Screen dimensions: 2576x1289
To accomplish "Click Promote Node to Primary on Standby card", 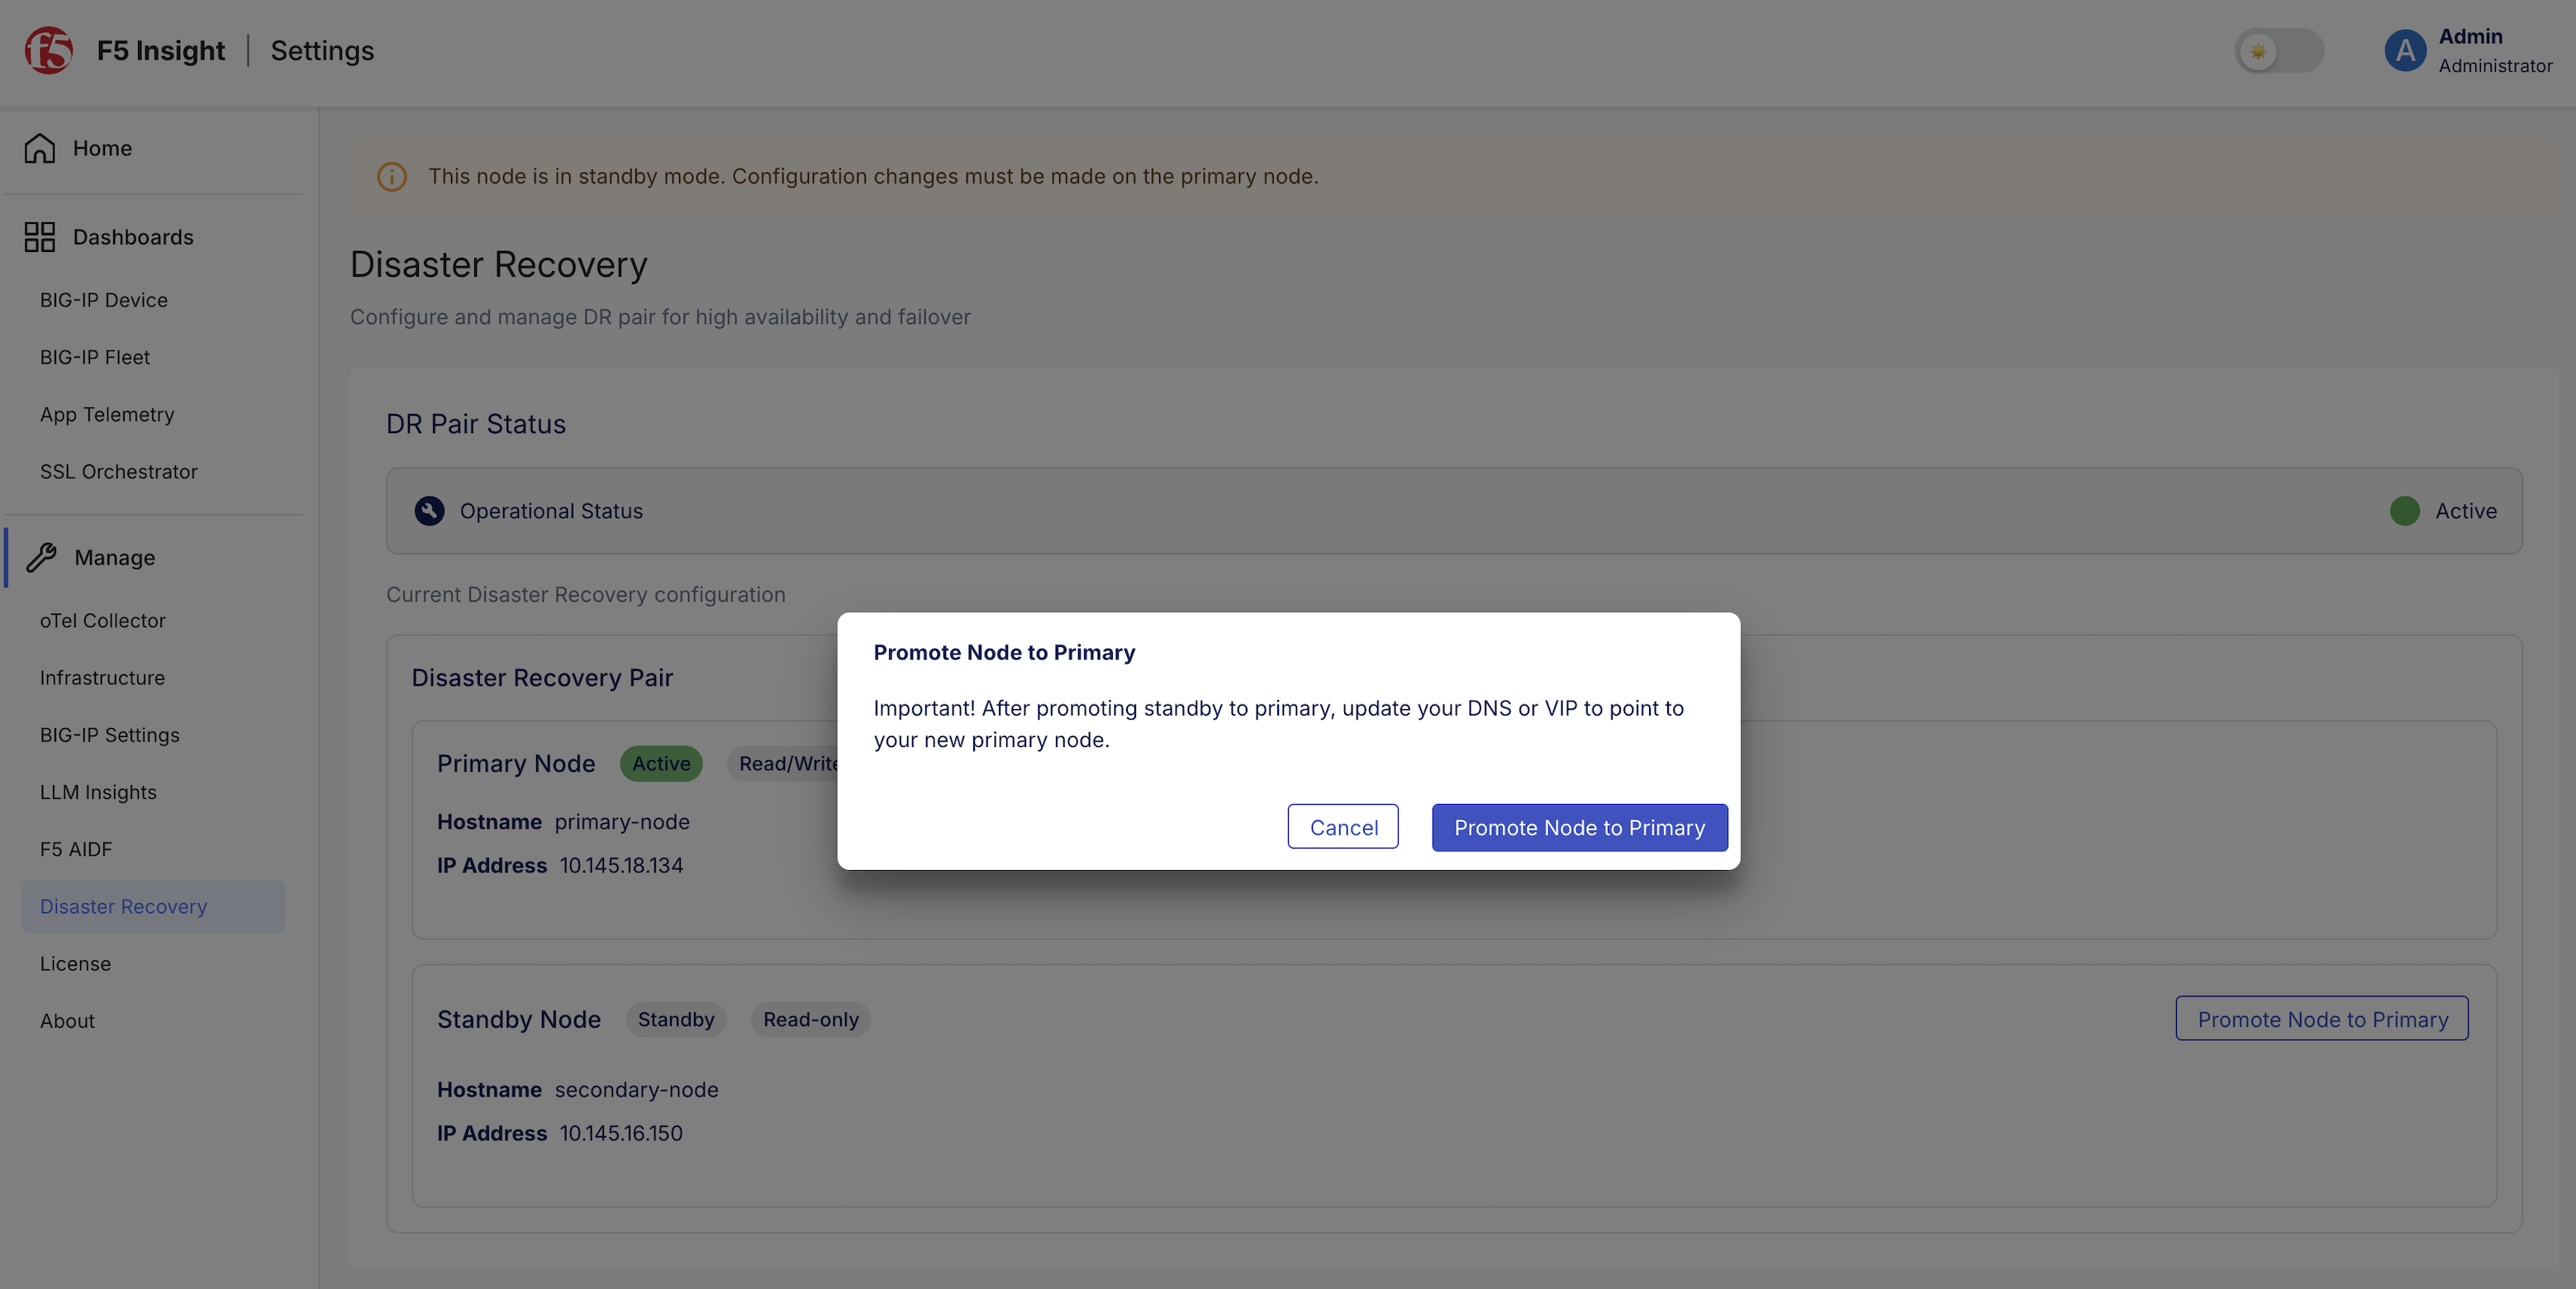I will coord(2322,1019).
